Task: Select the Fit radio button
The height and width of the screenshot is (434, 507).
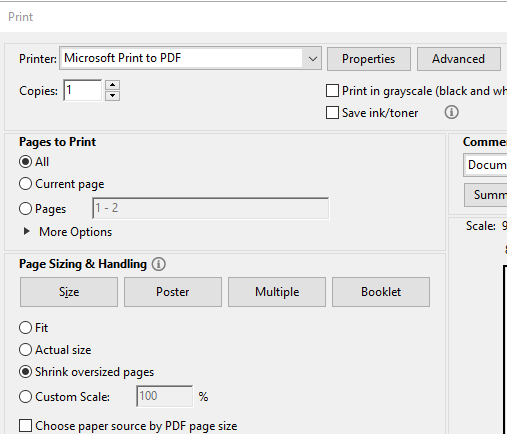Action: tap(26, 328)
